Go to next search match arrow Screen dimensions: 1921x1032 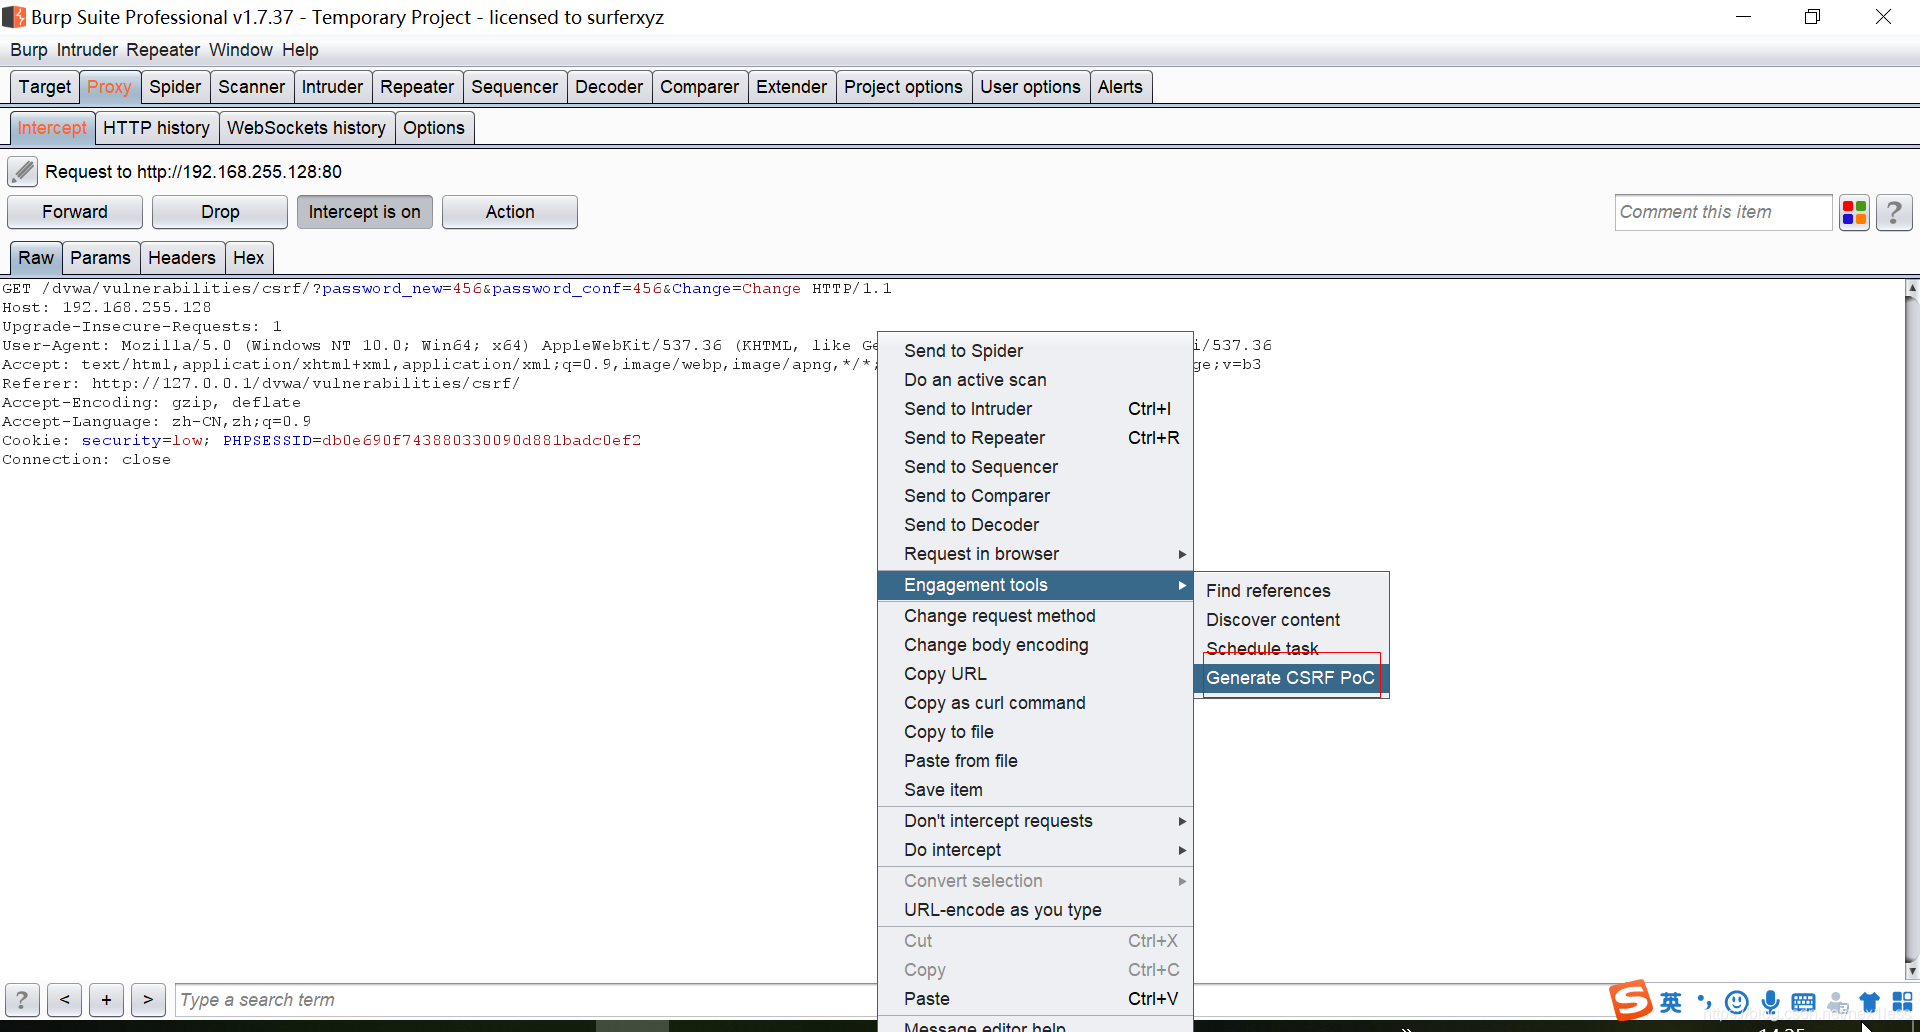coord(148,999)
